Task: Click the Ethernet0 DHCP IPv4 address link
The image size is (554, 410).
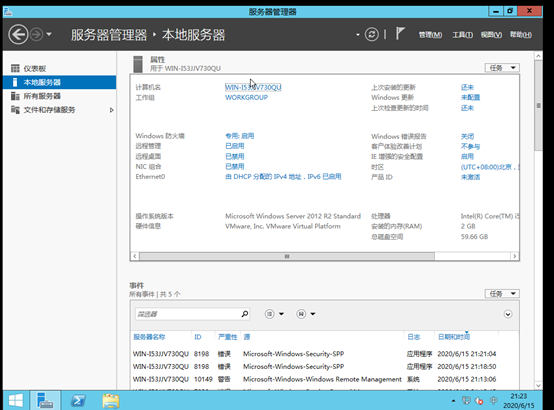Action: tap(283, 177)
